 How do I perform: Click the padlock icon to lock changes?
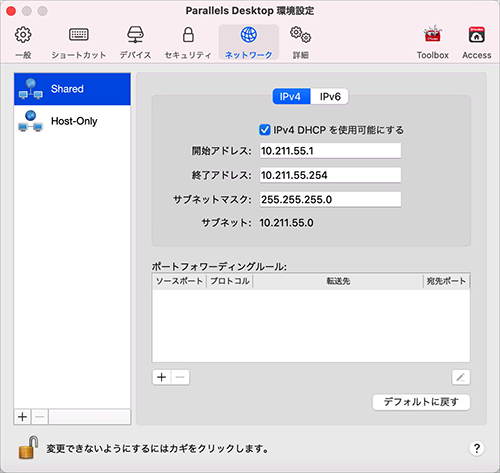point(28,447)
